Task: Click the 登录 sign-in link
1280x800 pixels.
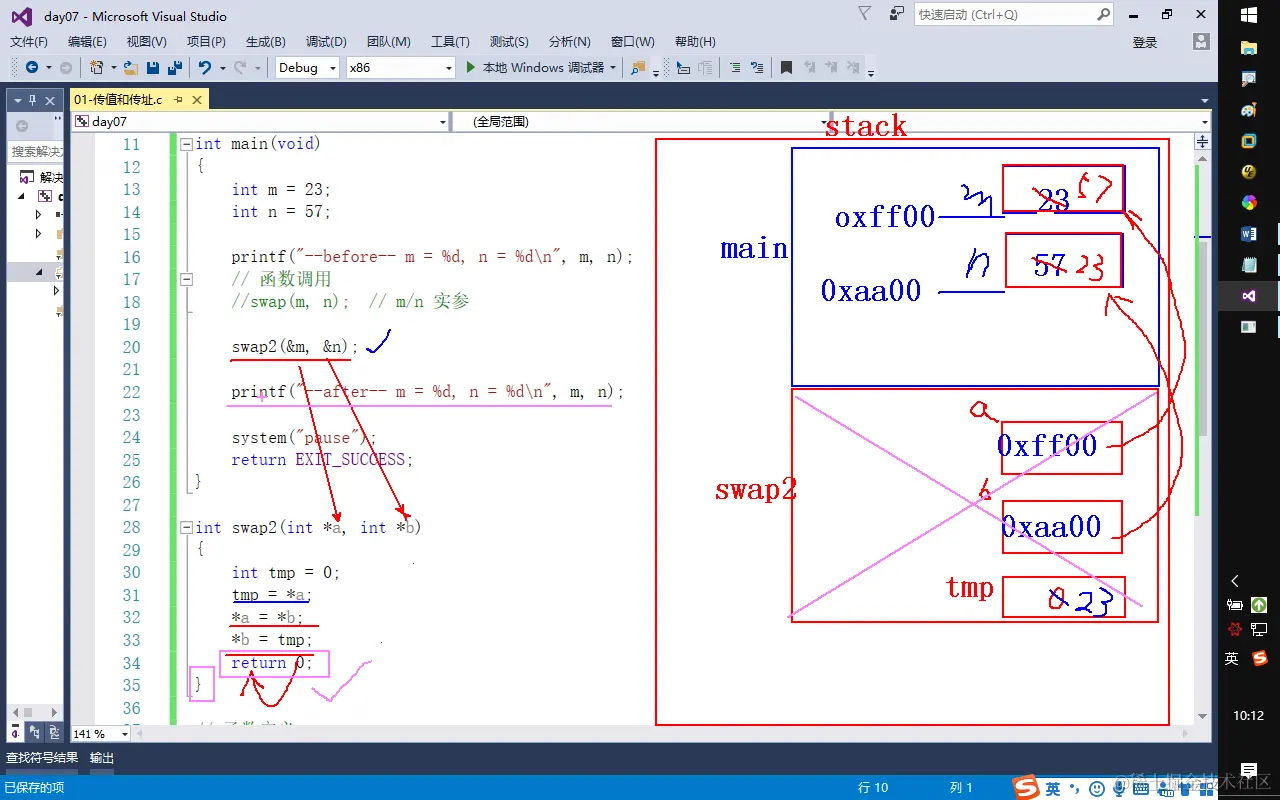Action: coord(1145,42)
